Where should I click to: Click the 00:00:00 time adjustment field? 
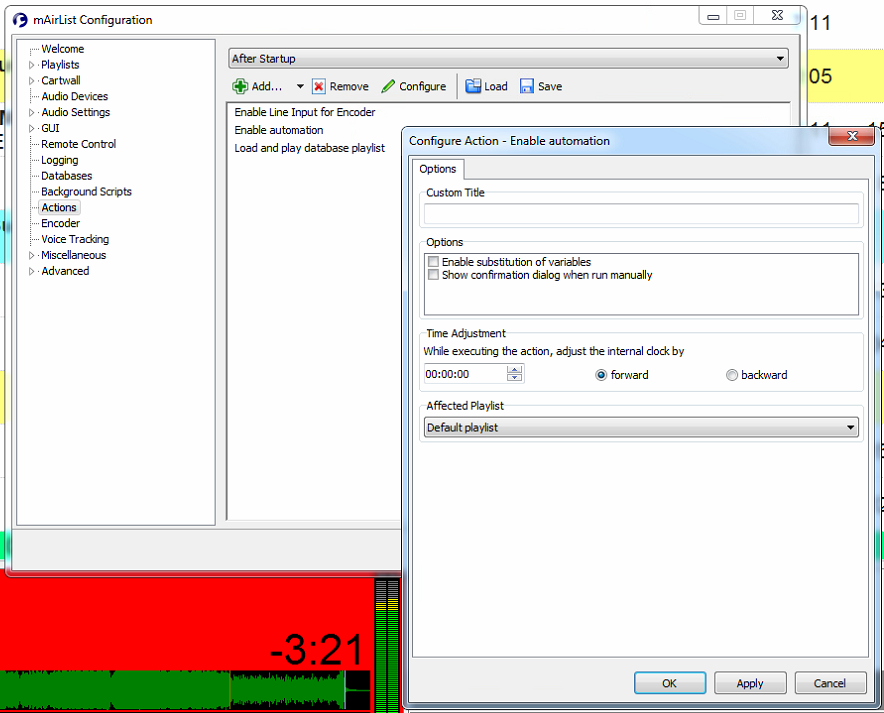(x=465, y=374)
